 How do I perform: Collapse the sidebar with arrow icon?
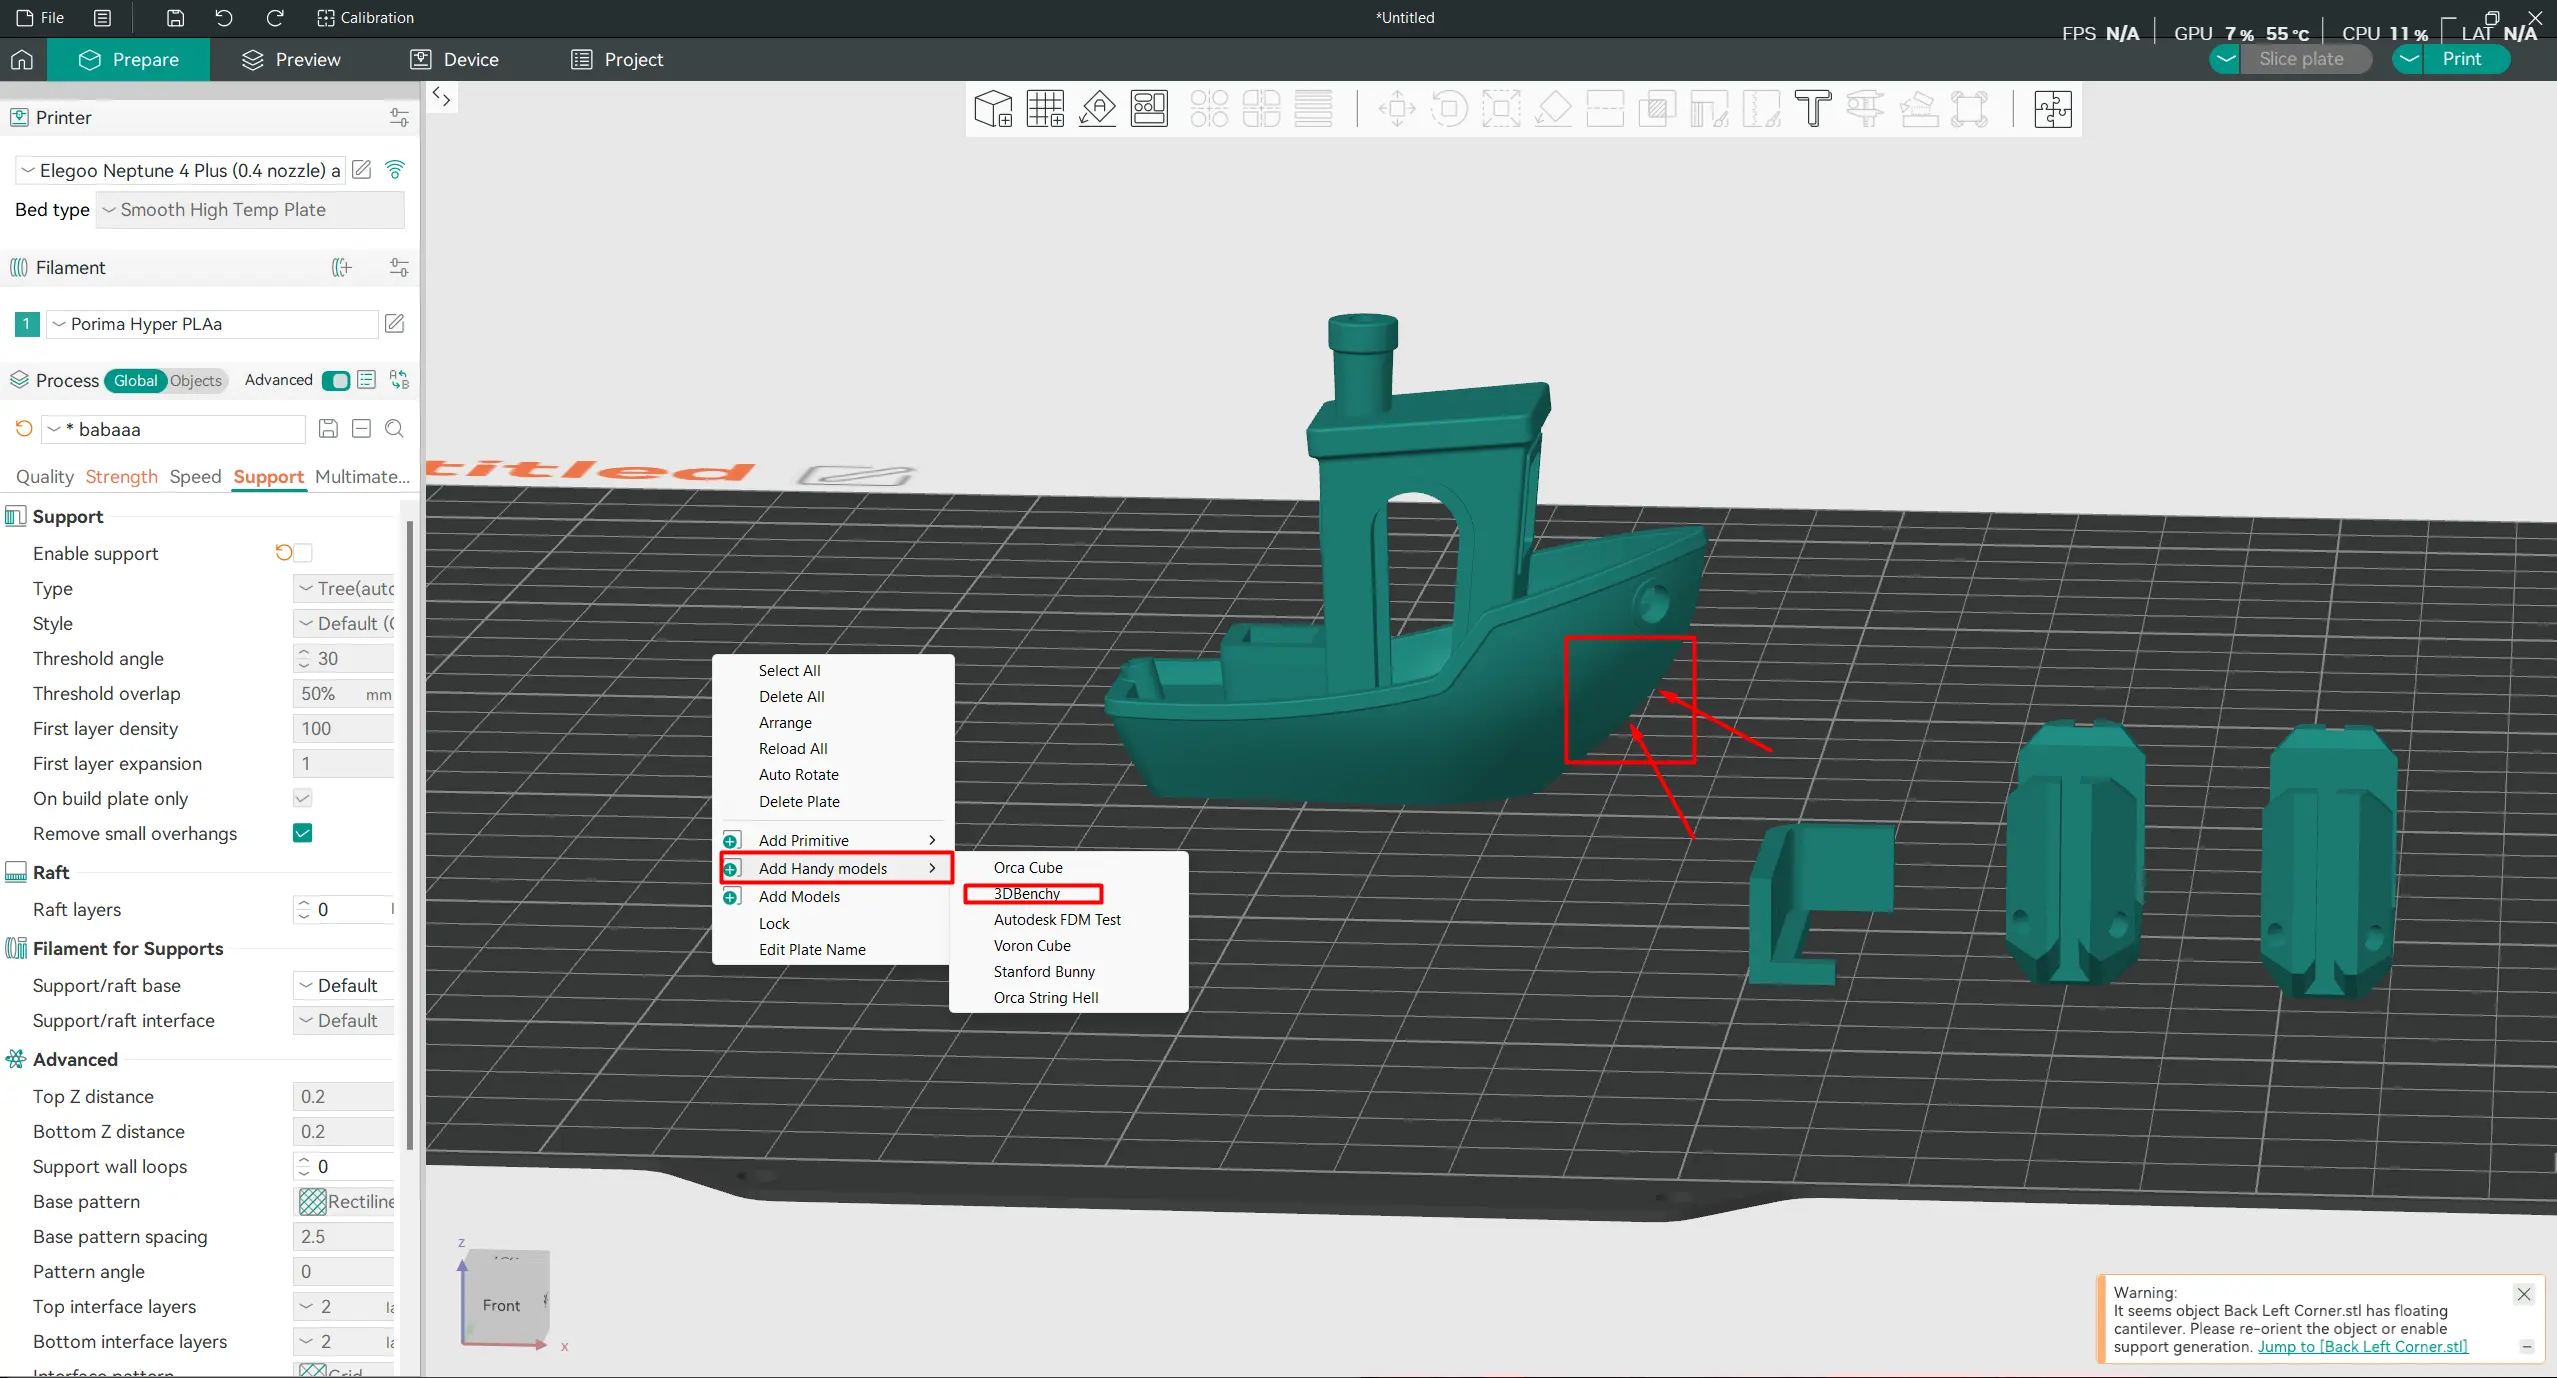click(441, 97)
